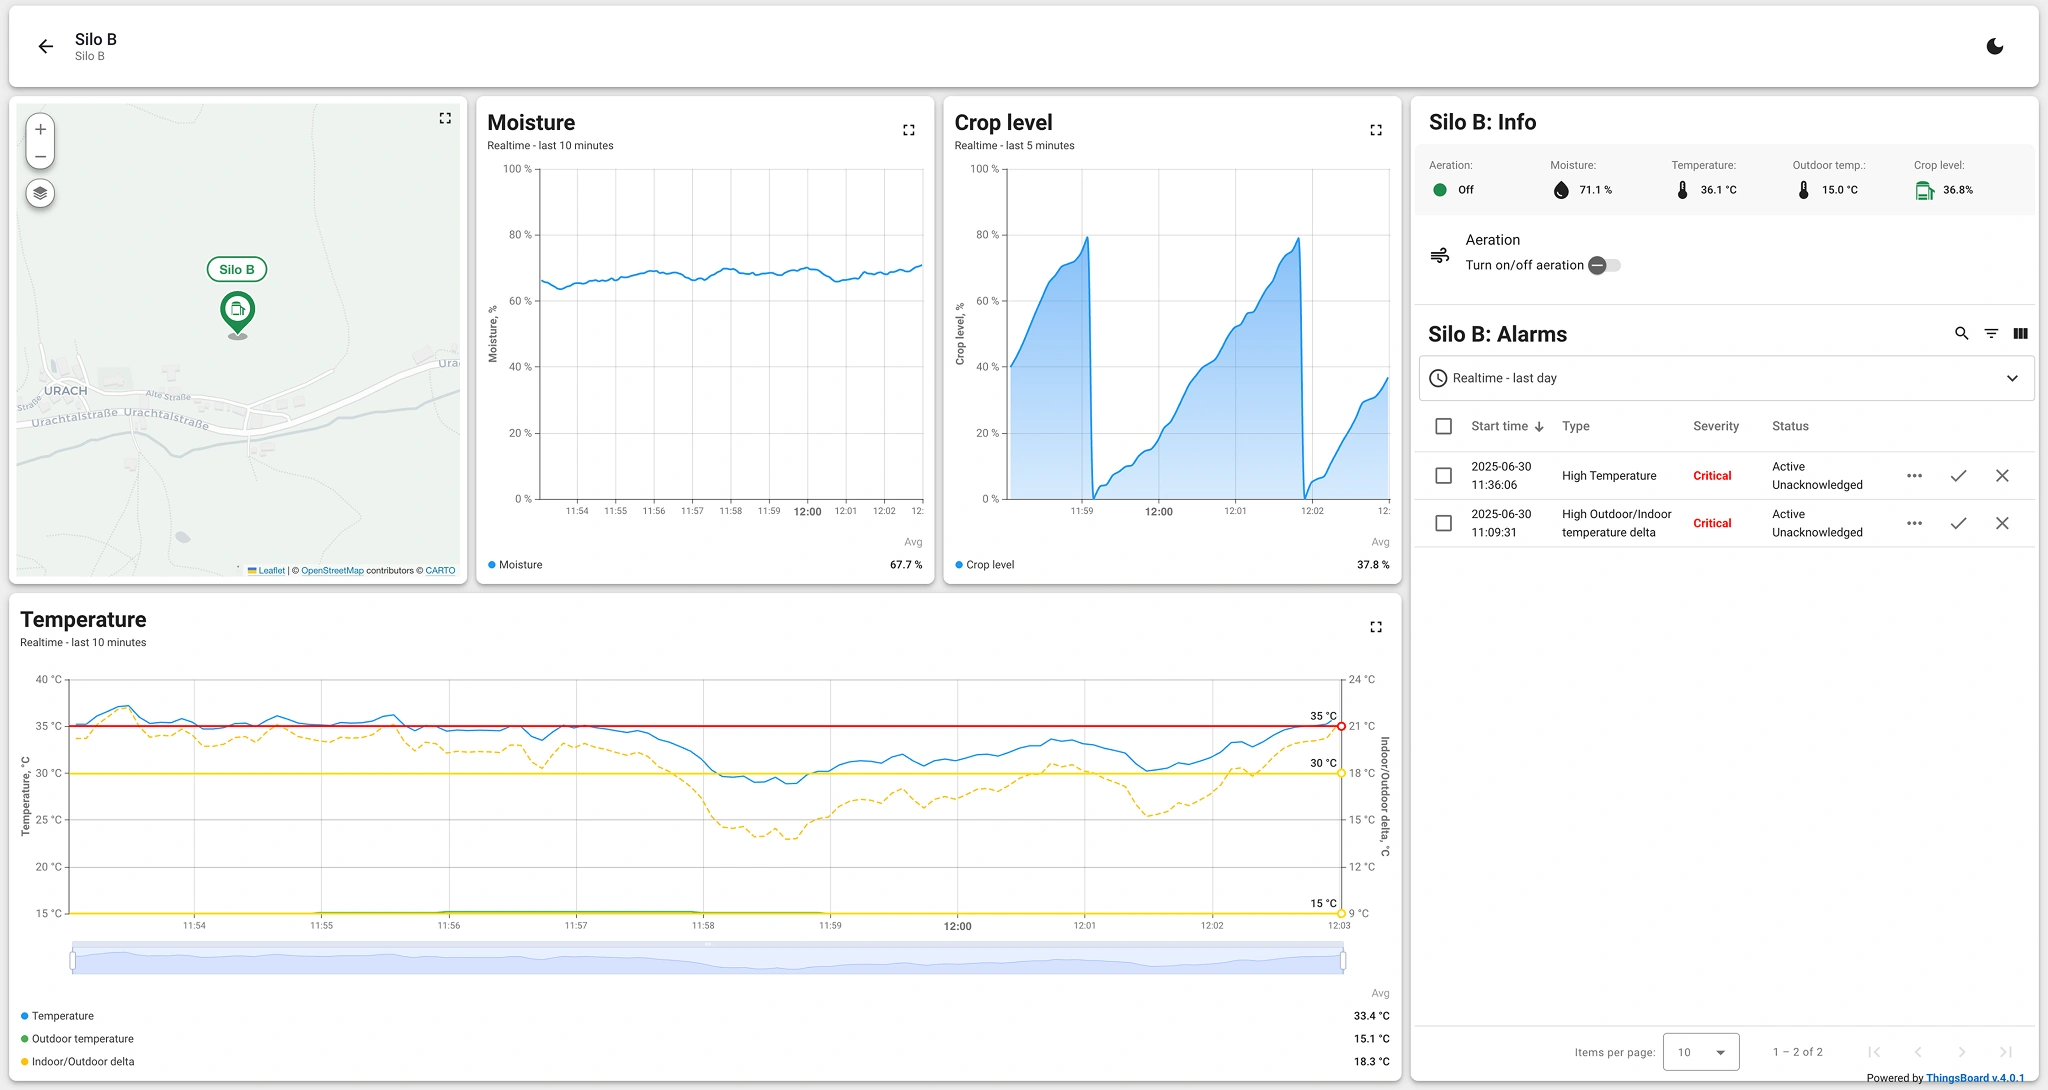Screen dimensions: 2048x1090
Task: Open the alarm search
Action: [x=1959, y=333]
